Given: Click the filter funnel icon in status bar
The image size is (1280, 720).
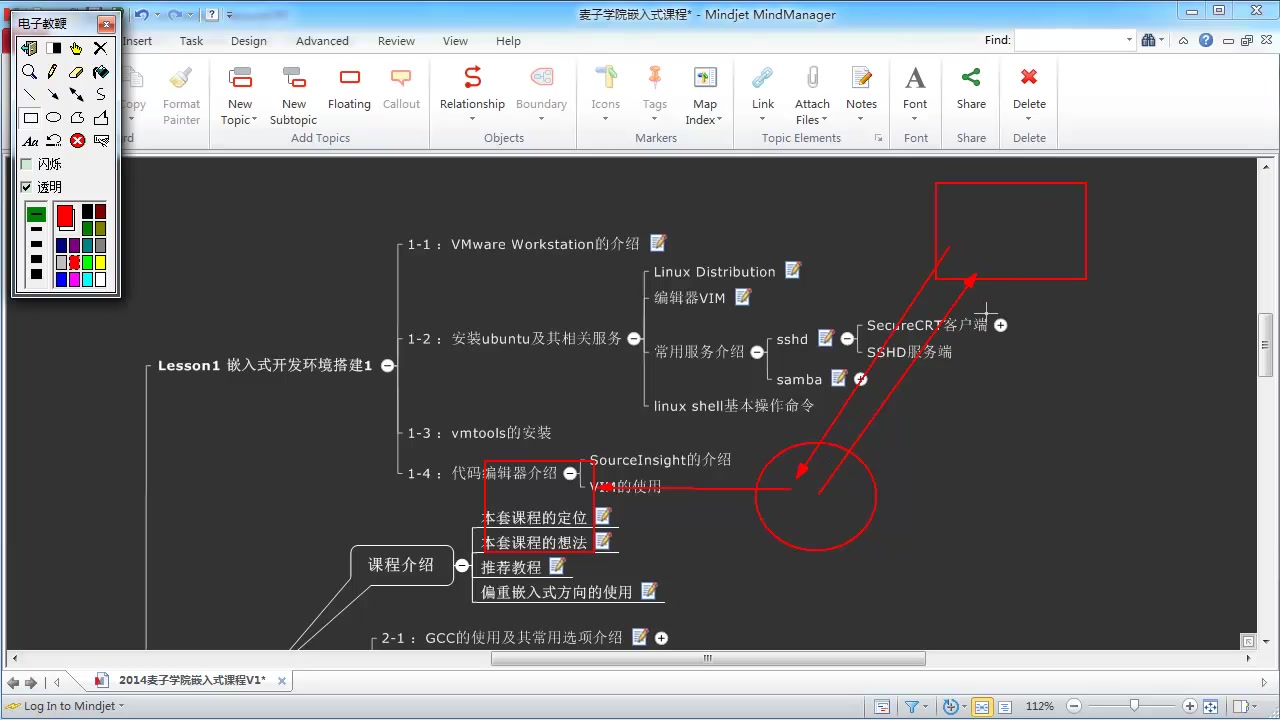Looking at the screenshot, I should point(912,706).
